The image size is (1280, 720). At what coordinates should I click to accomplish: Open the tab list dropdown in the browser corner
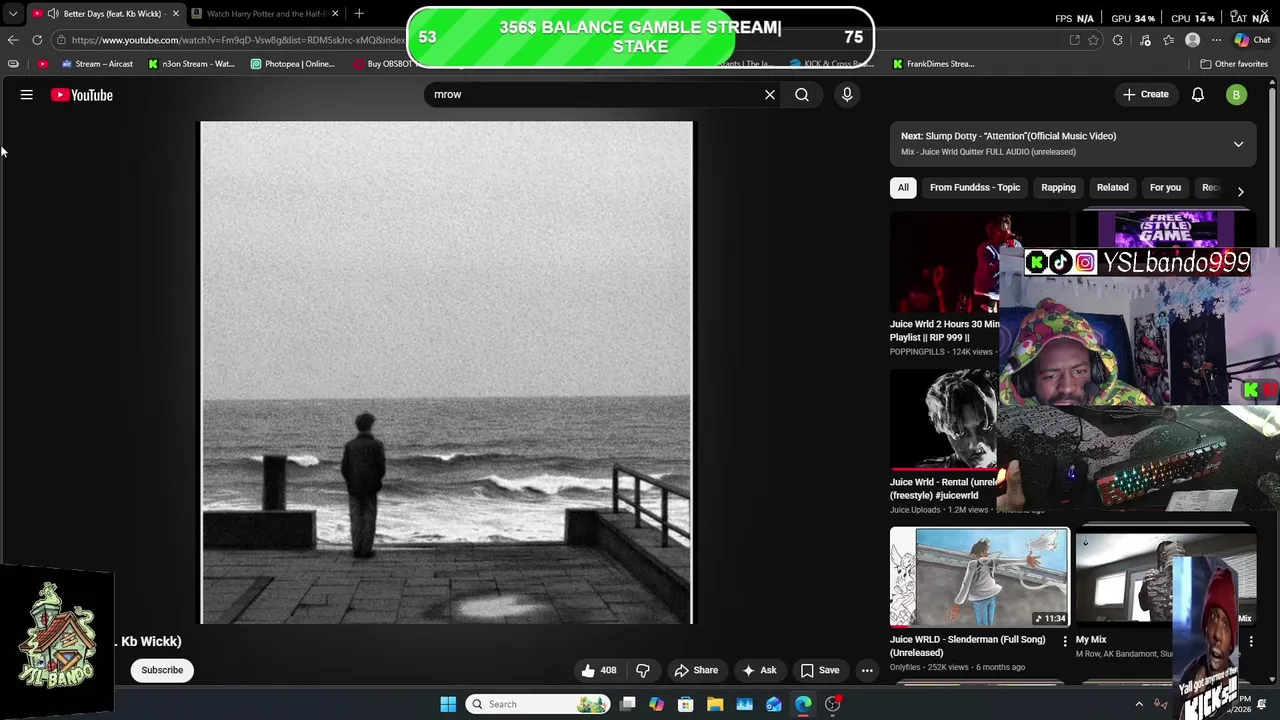(13, 14)
